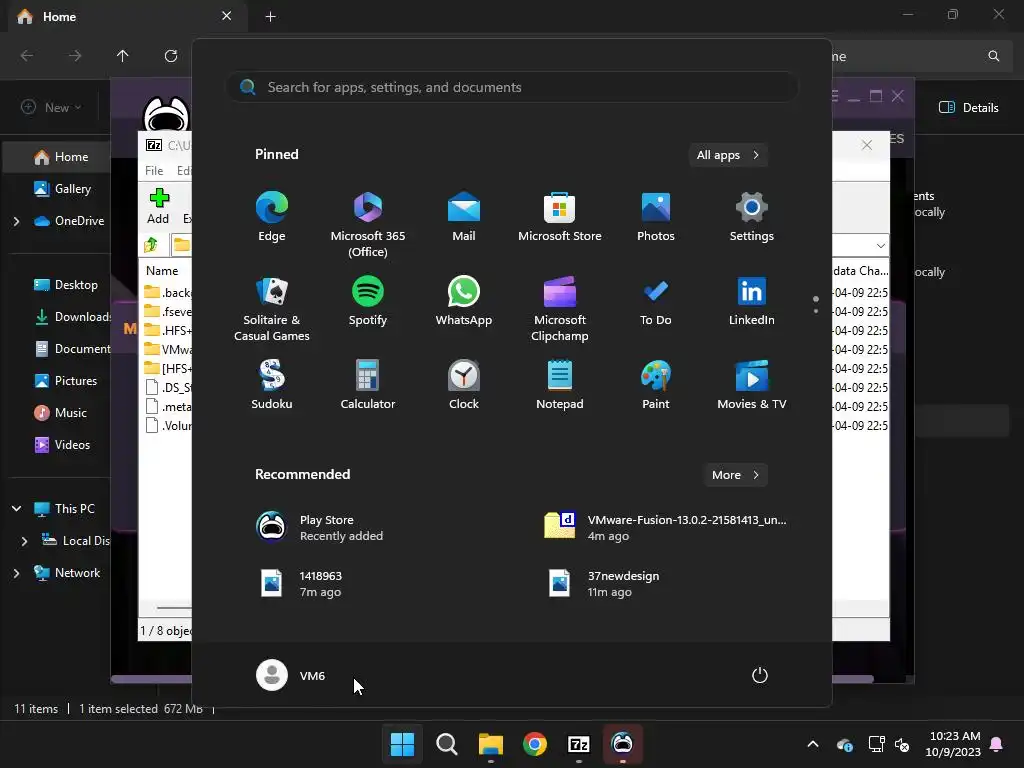Open Videos folder in sidebar
Viewport: 1024px width, 768px height.
62,445
